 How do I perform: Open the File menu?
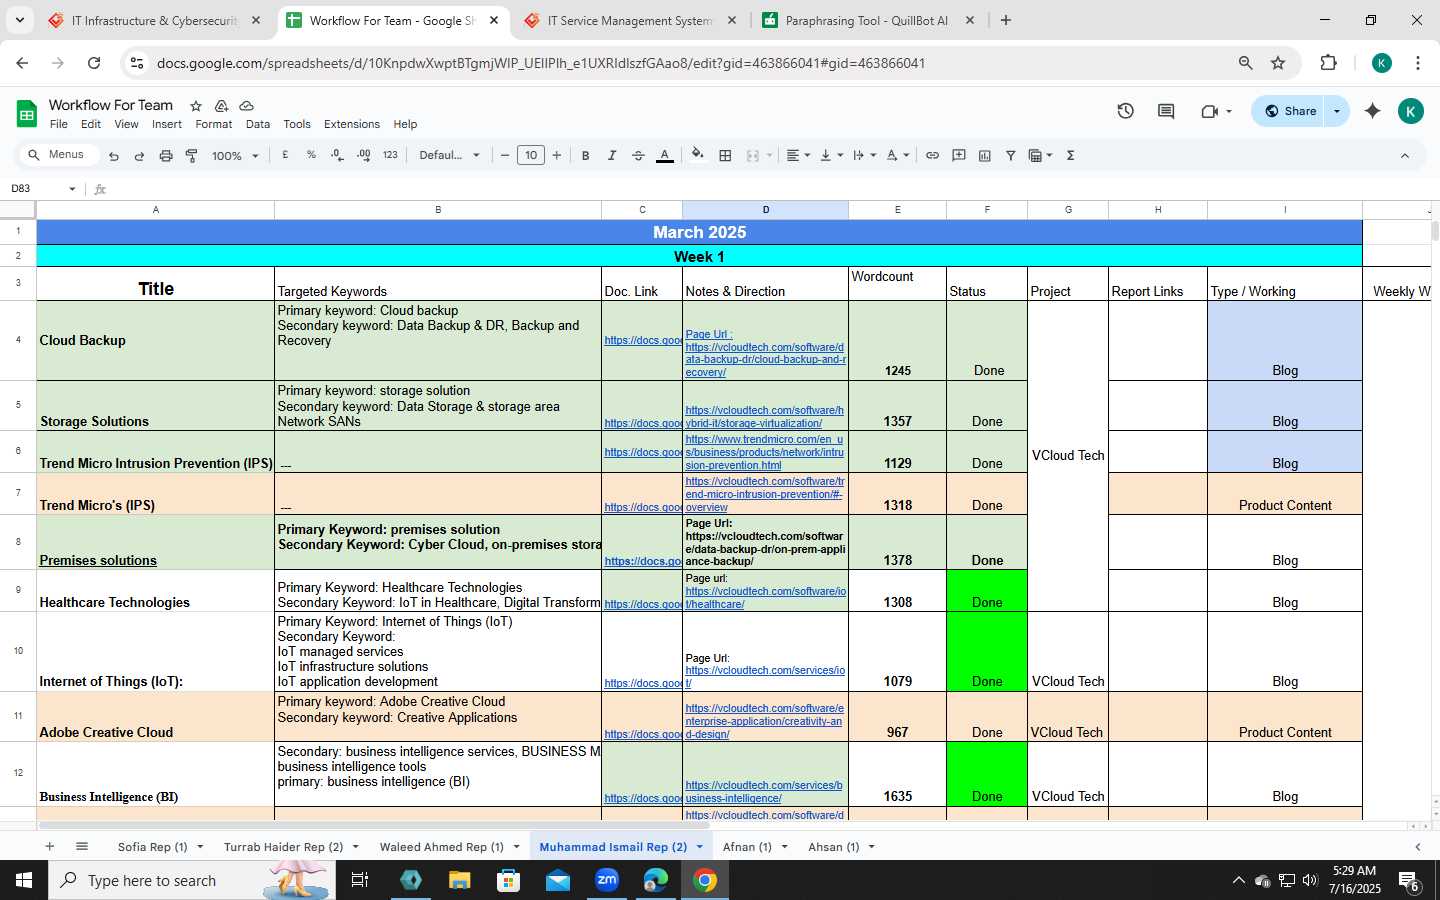(59, 124)
